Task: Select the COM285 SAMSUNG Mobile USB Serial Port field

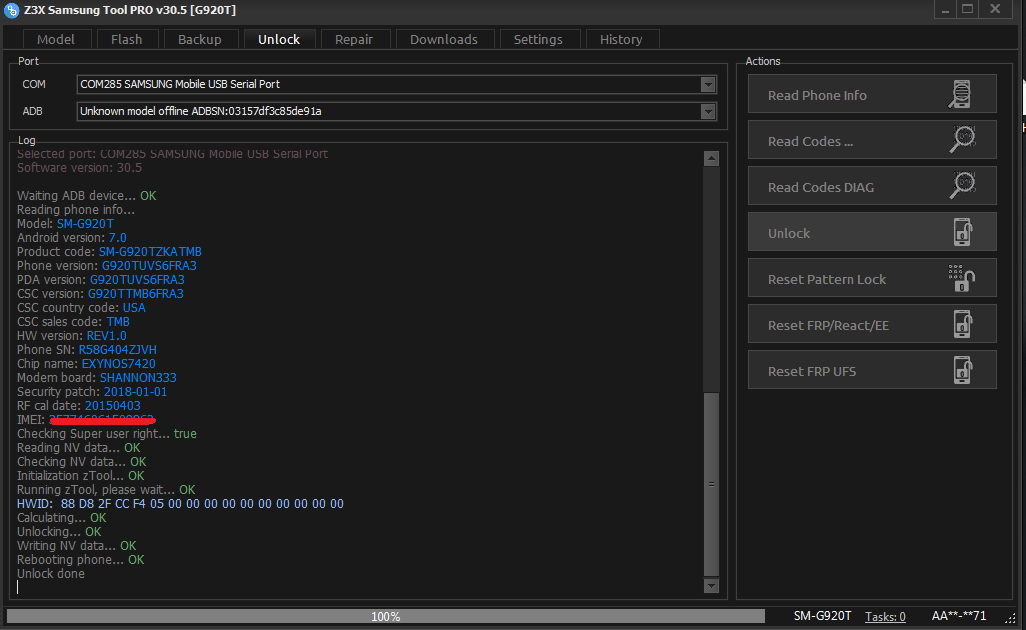Action: (x=396, y=84)
